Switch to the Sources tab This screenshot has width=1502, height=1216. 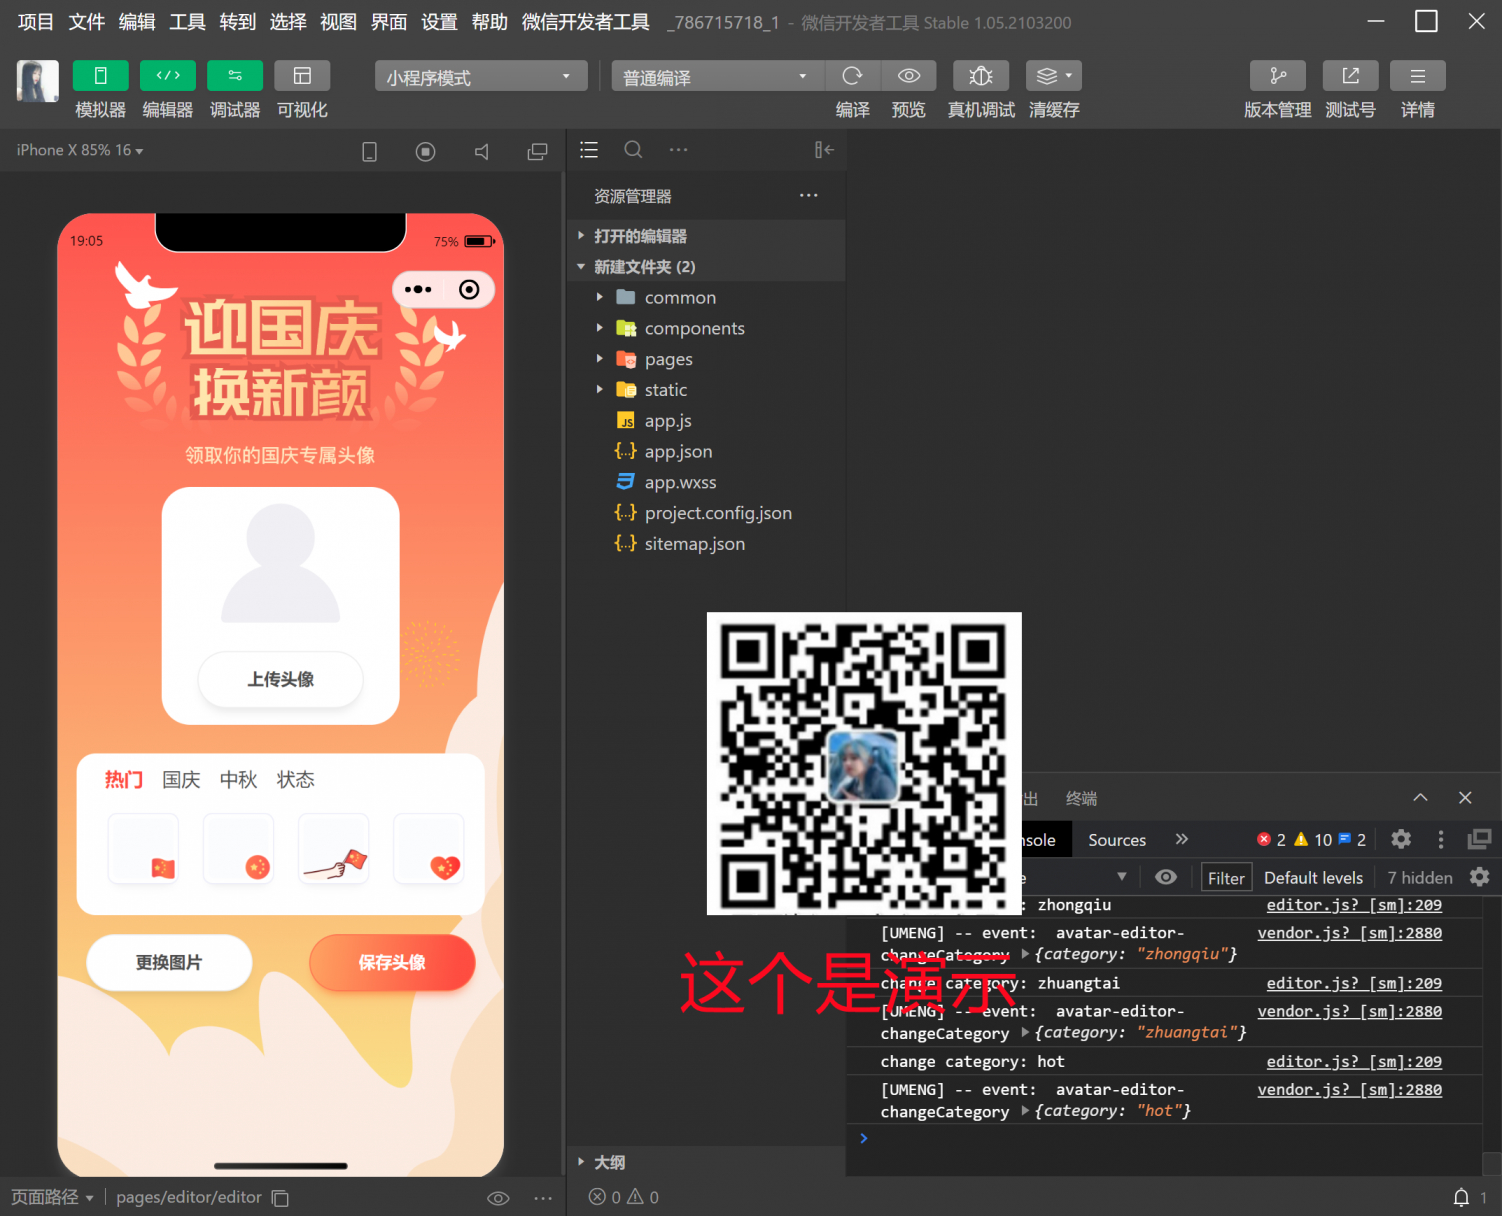pos(1116,840)
